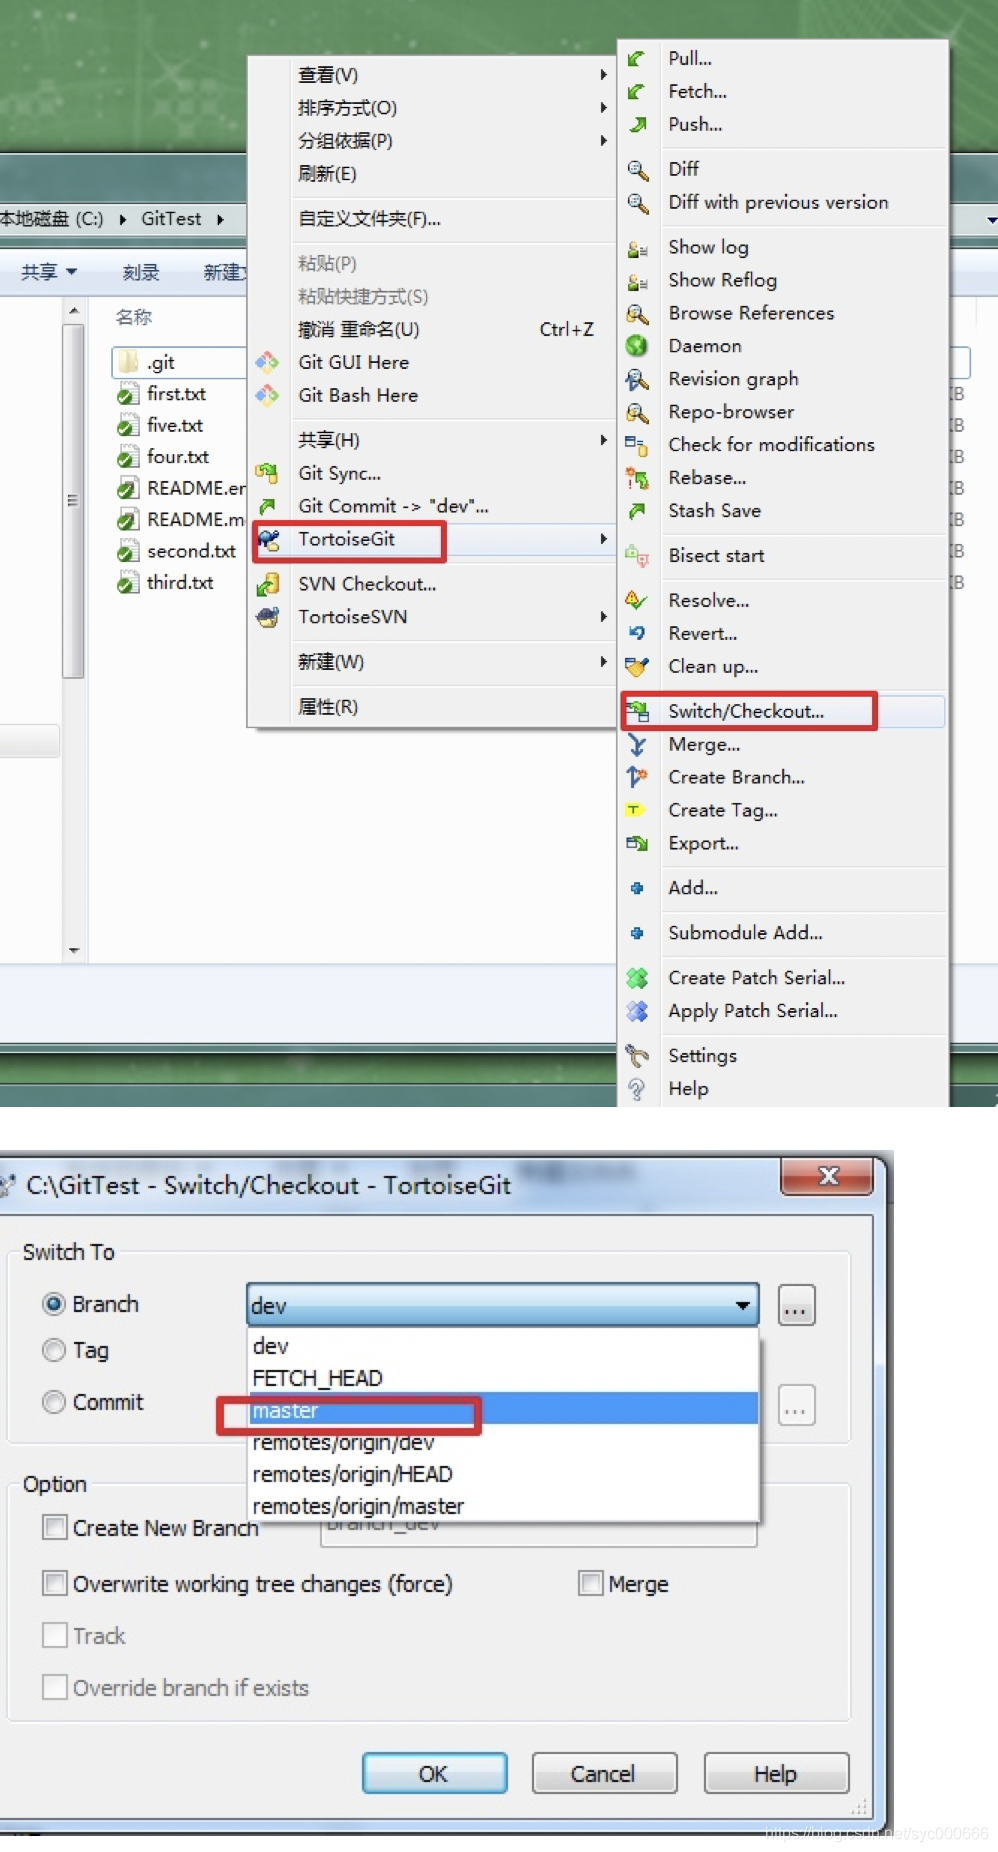Screen dimensions: 998x1852
Task: Click the Git GUI Here icon
Action: click(x=267, y=362)
